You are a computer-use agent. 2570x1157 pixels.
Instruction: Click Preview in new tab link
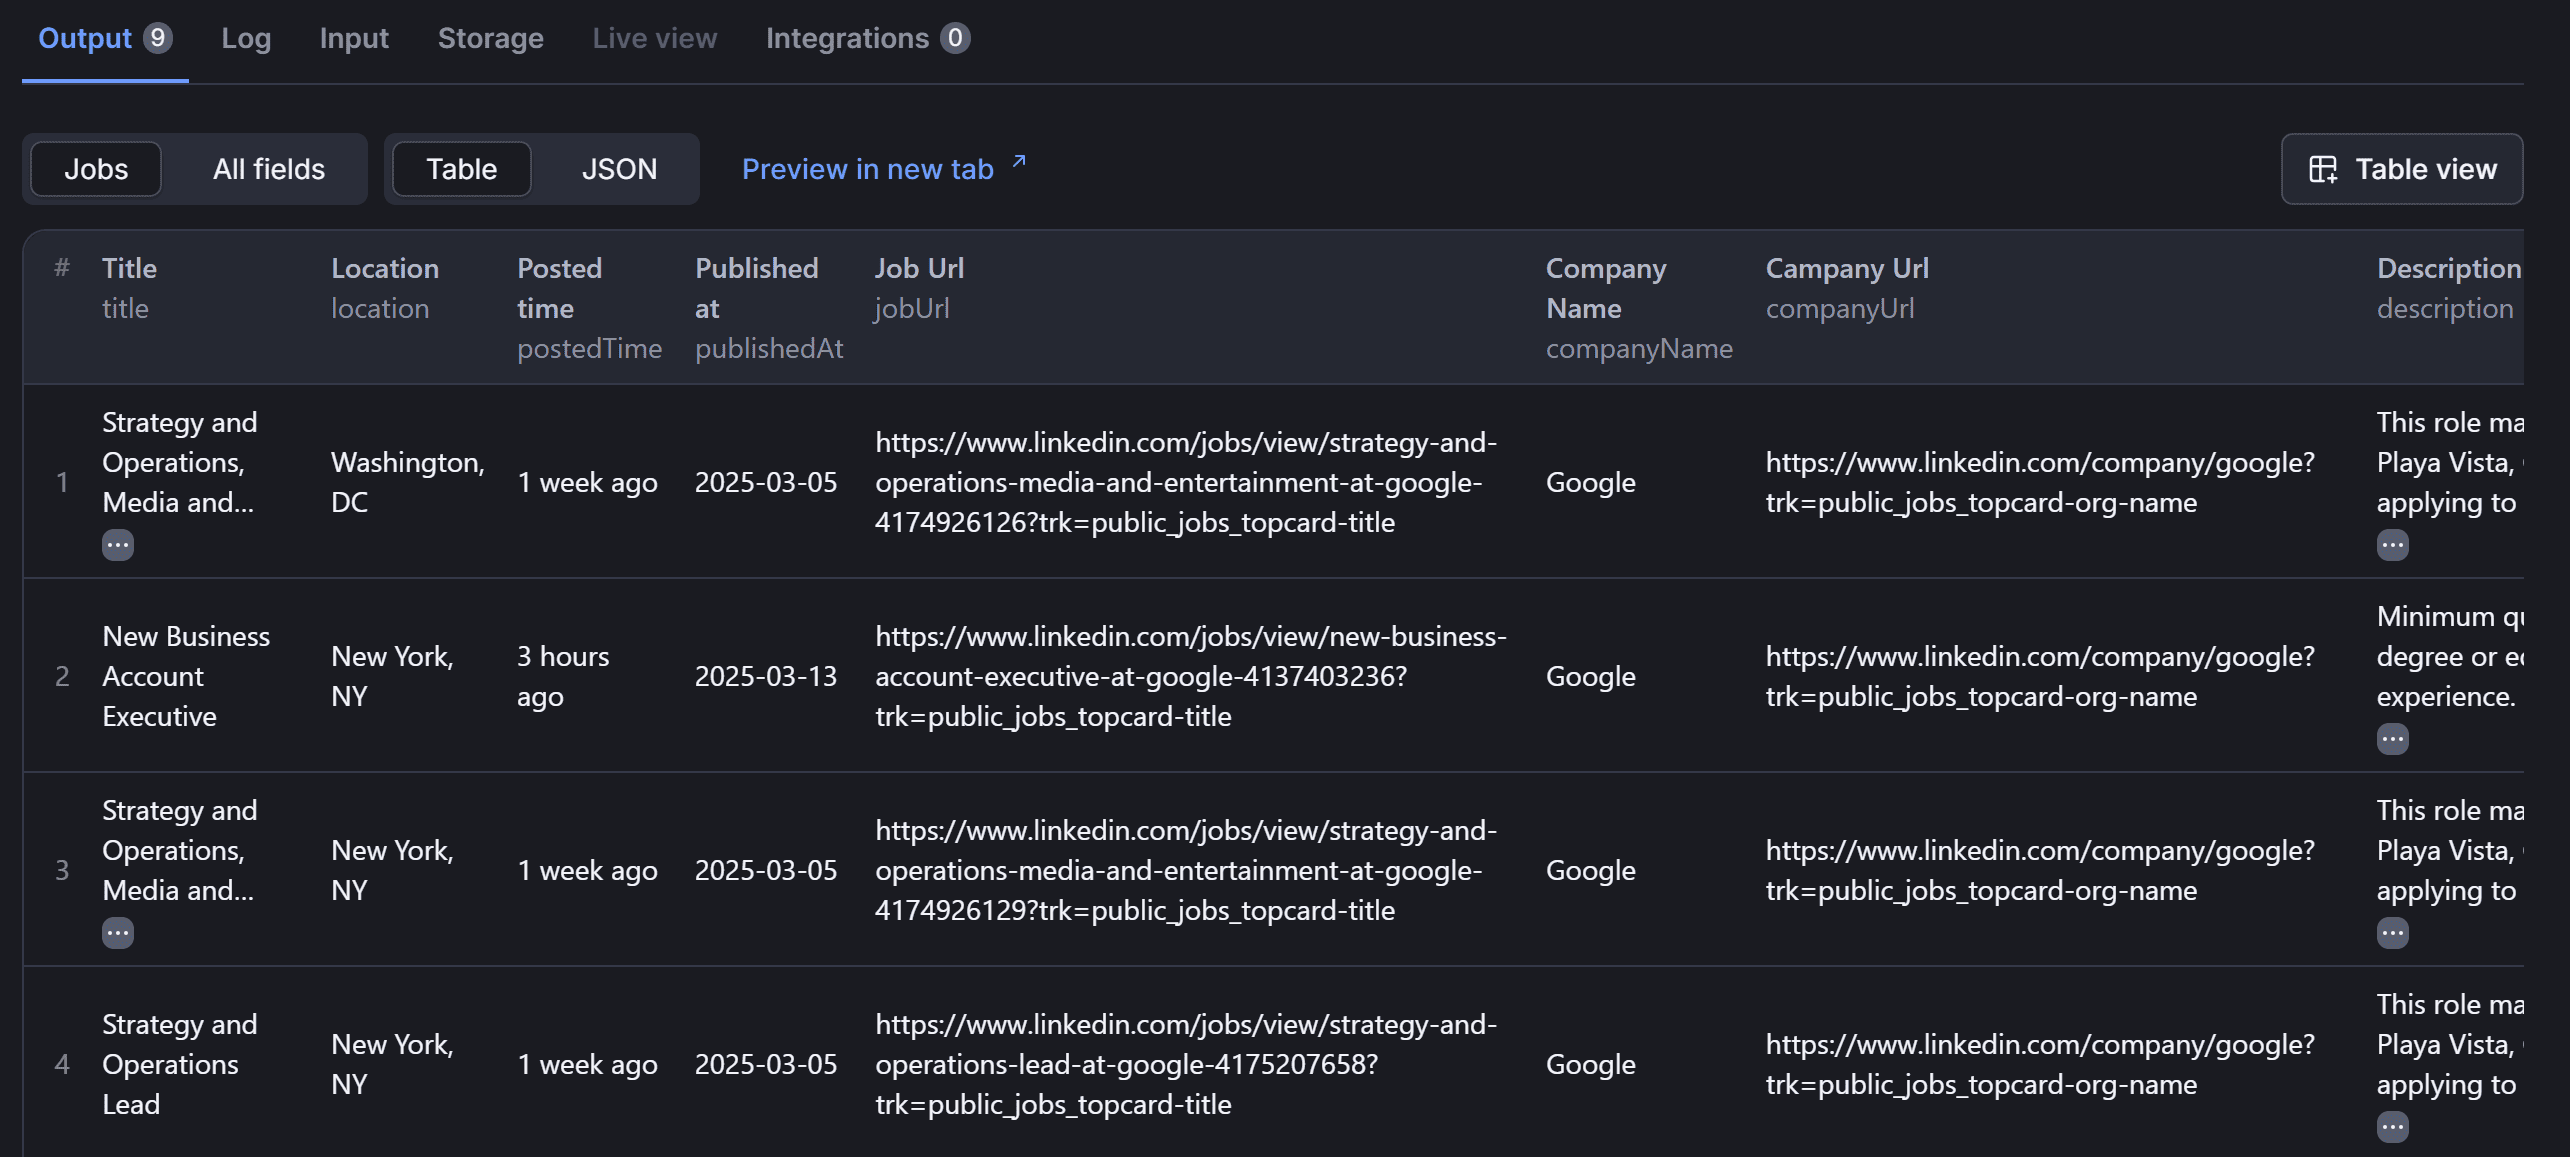click(867, 169)
